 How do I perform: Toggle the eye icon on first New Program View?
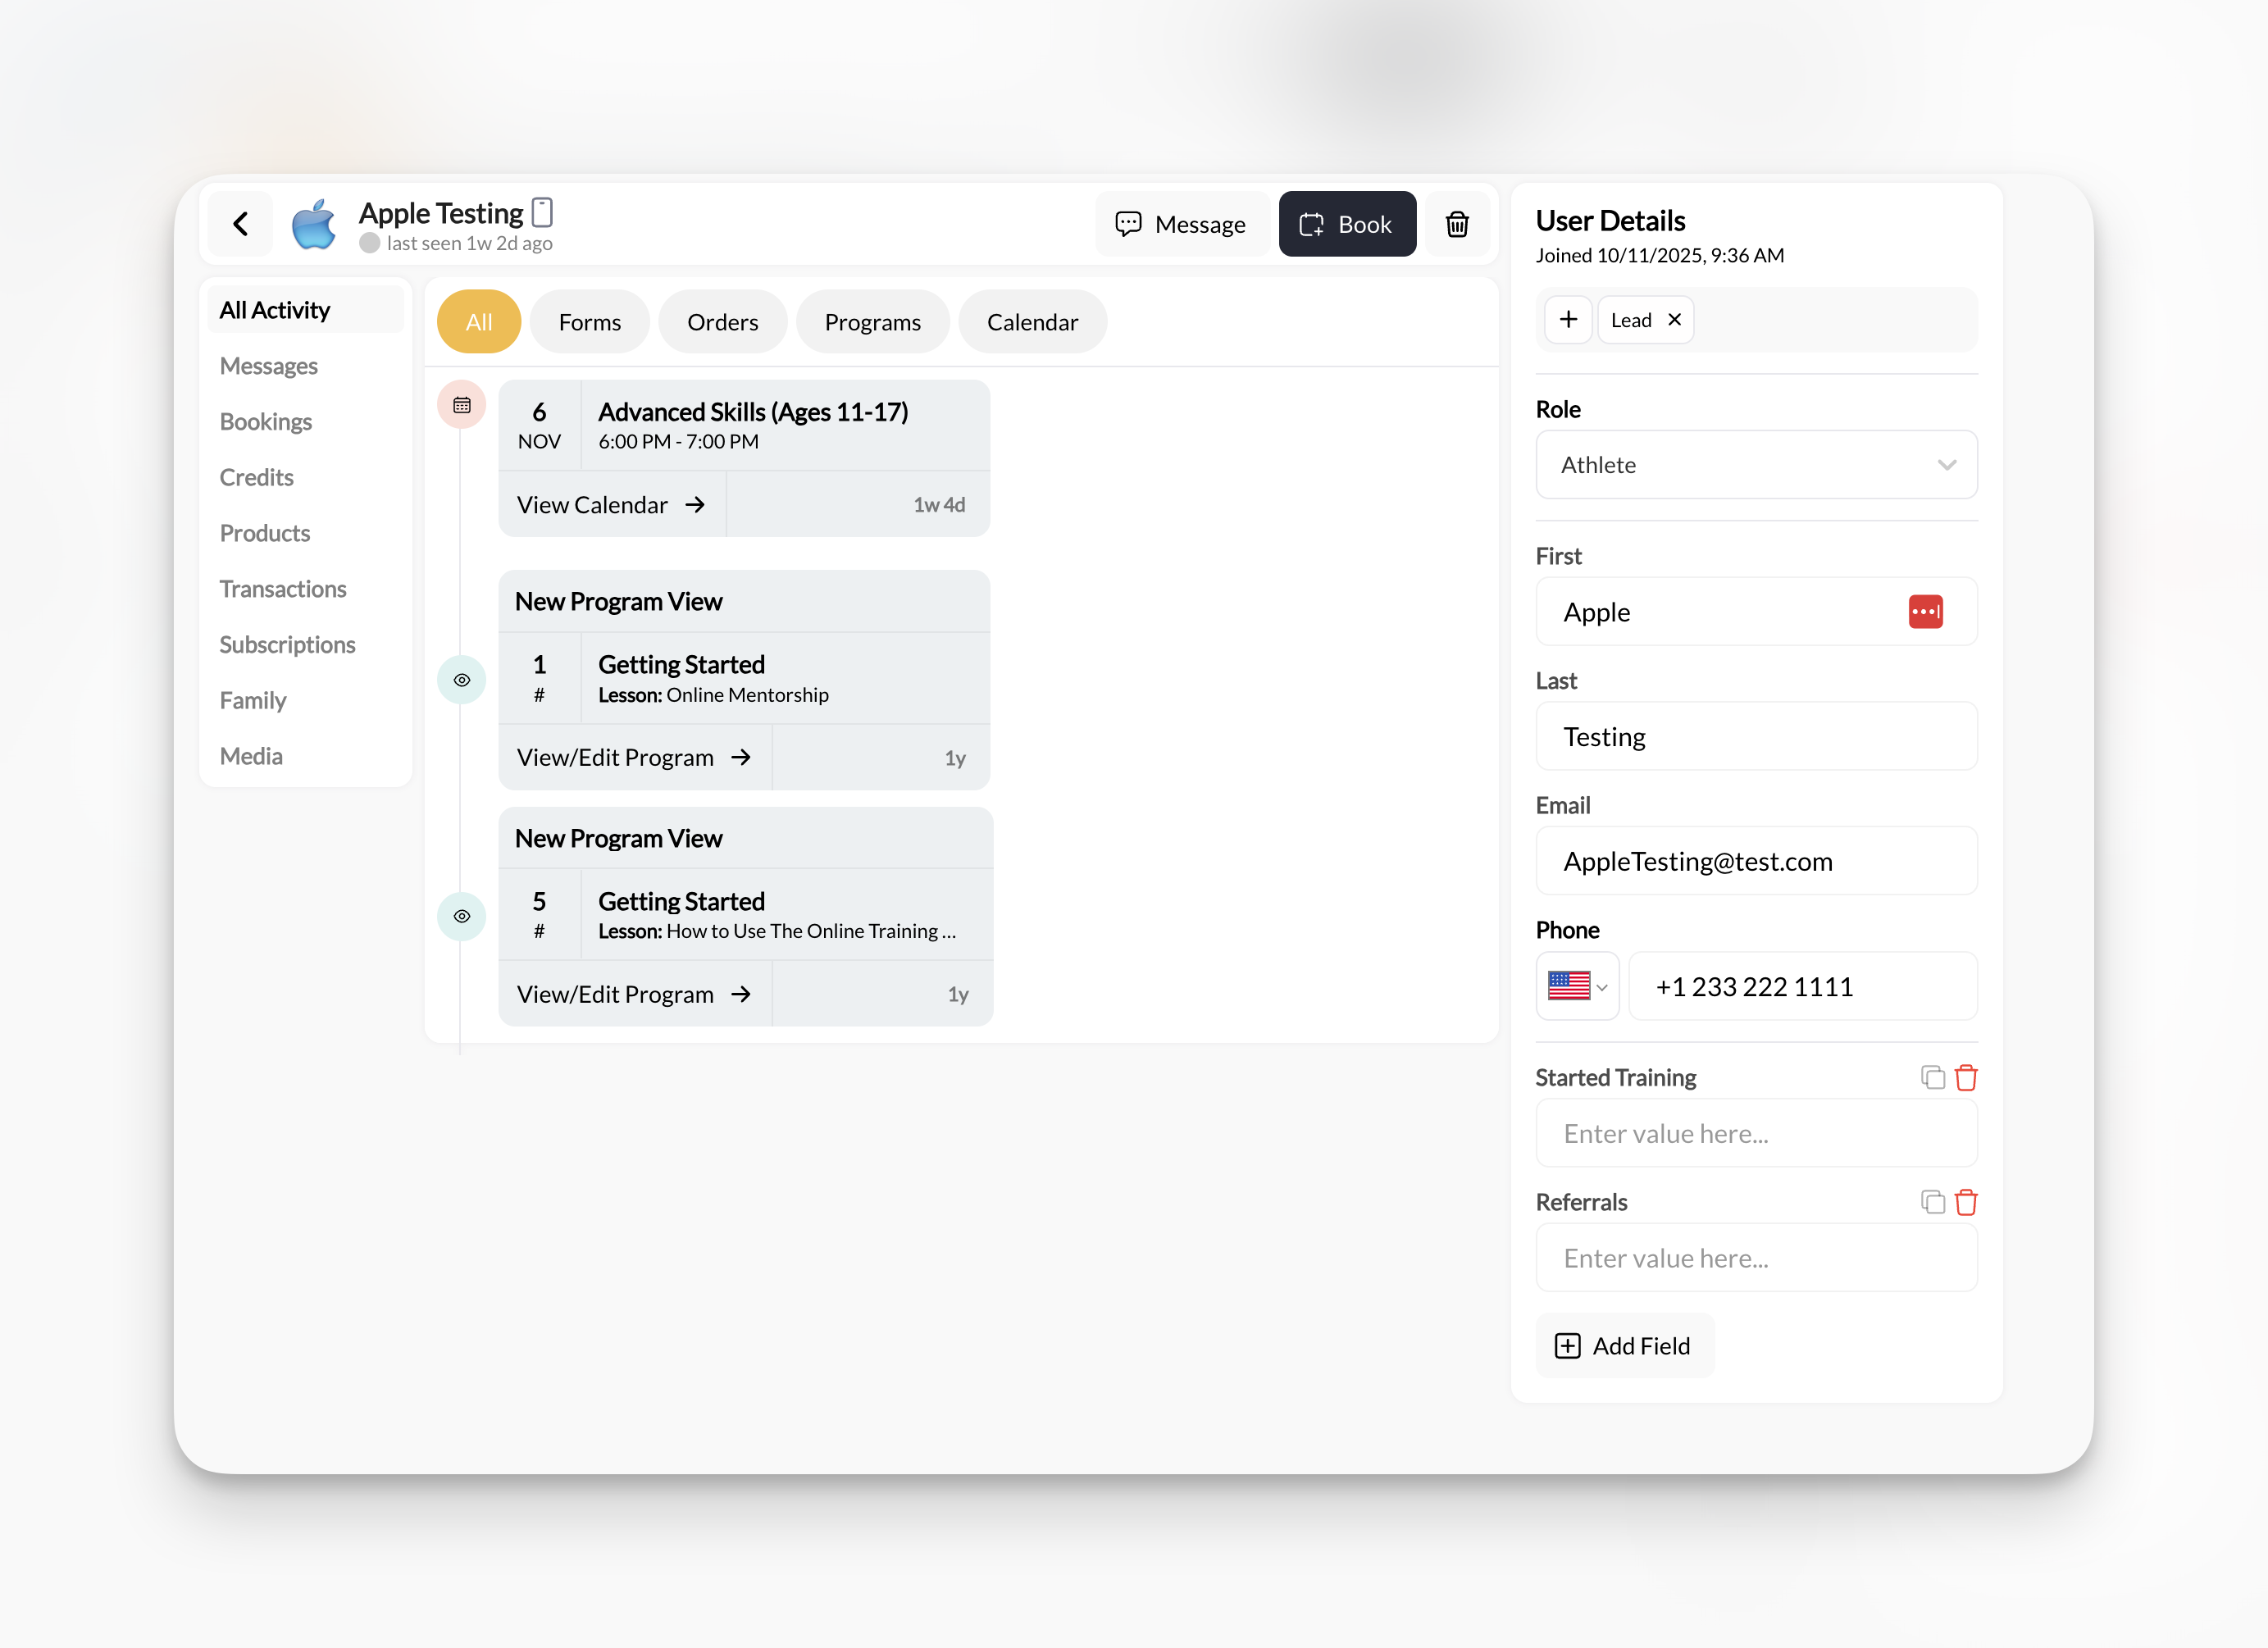[461, 680]
